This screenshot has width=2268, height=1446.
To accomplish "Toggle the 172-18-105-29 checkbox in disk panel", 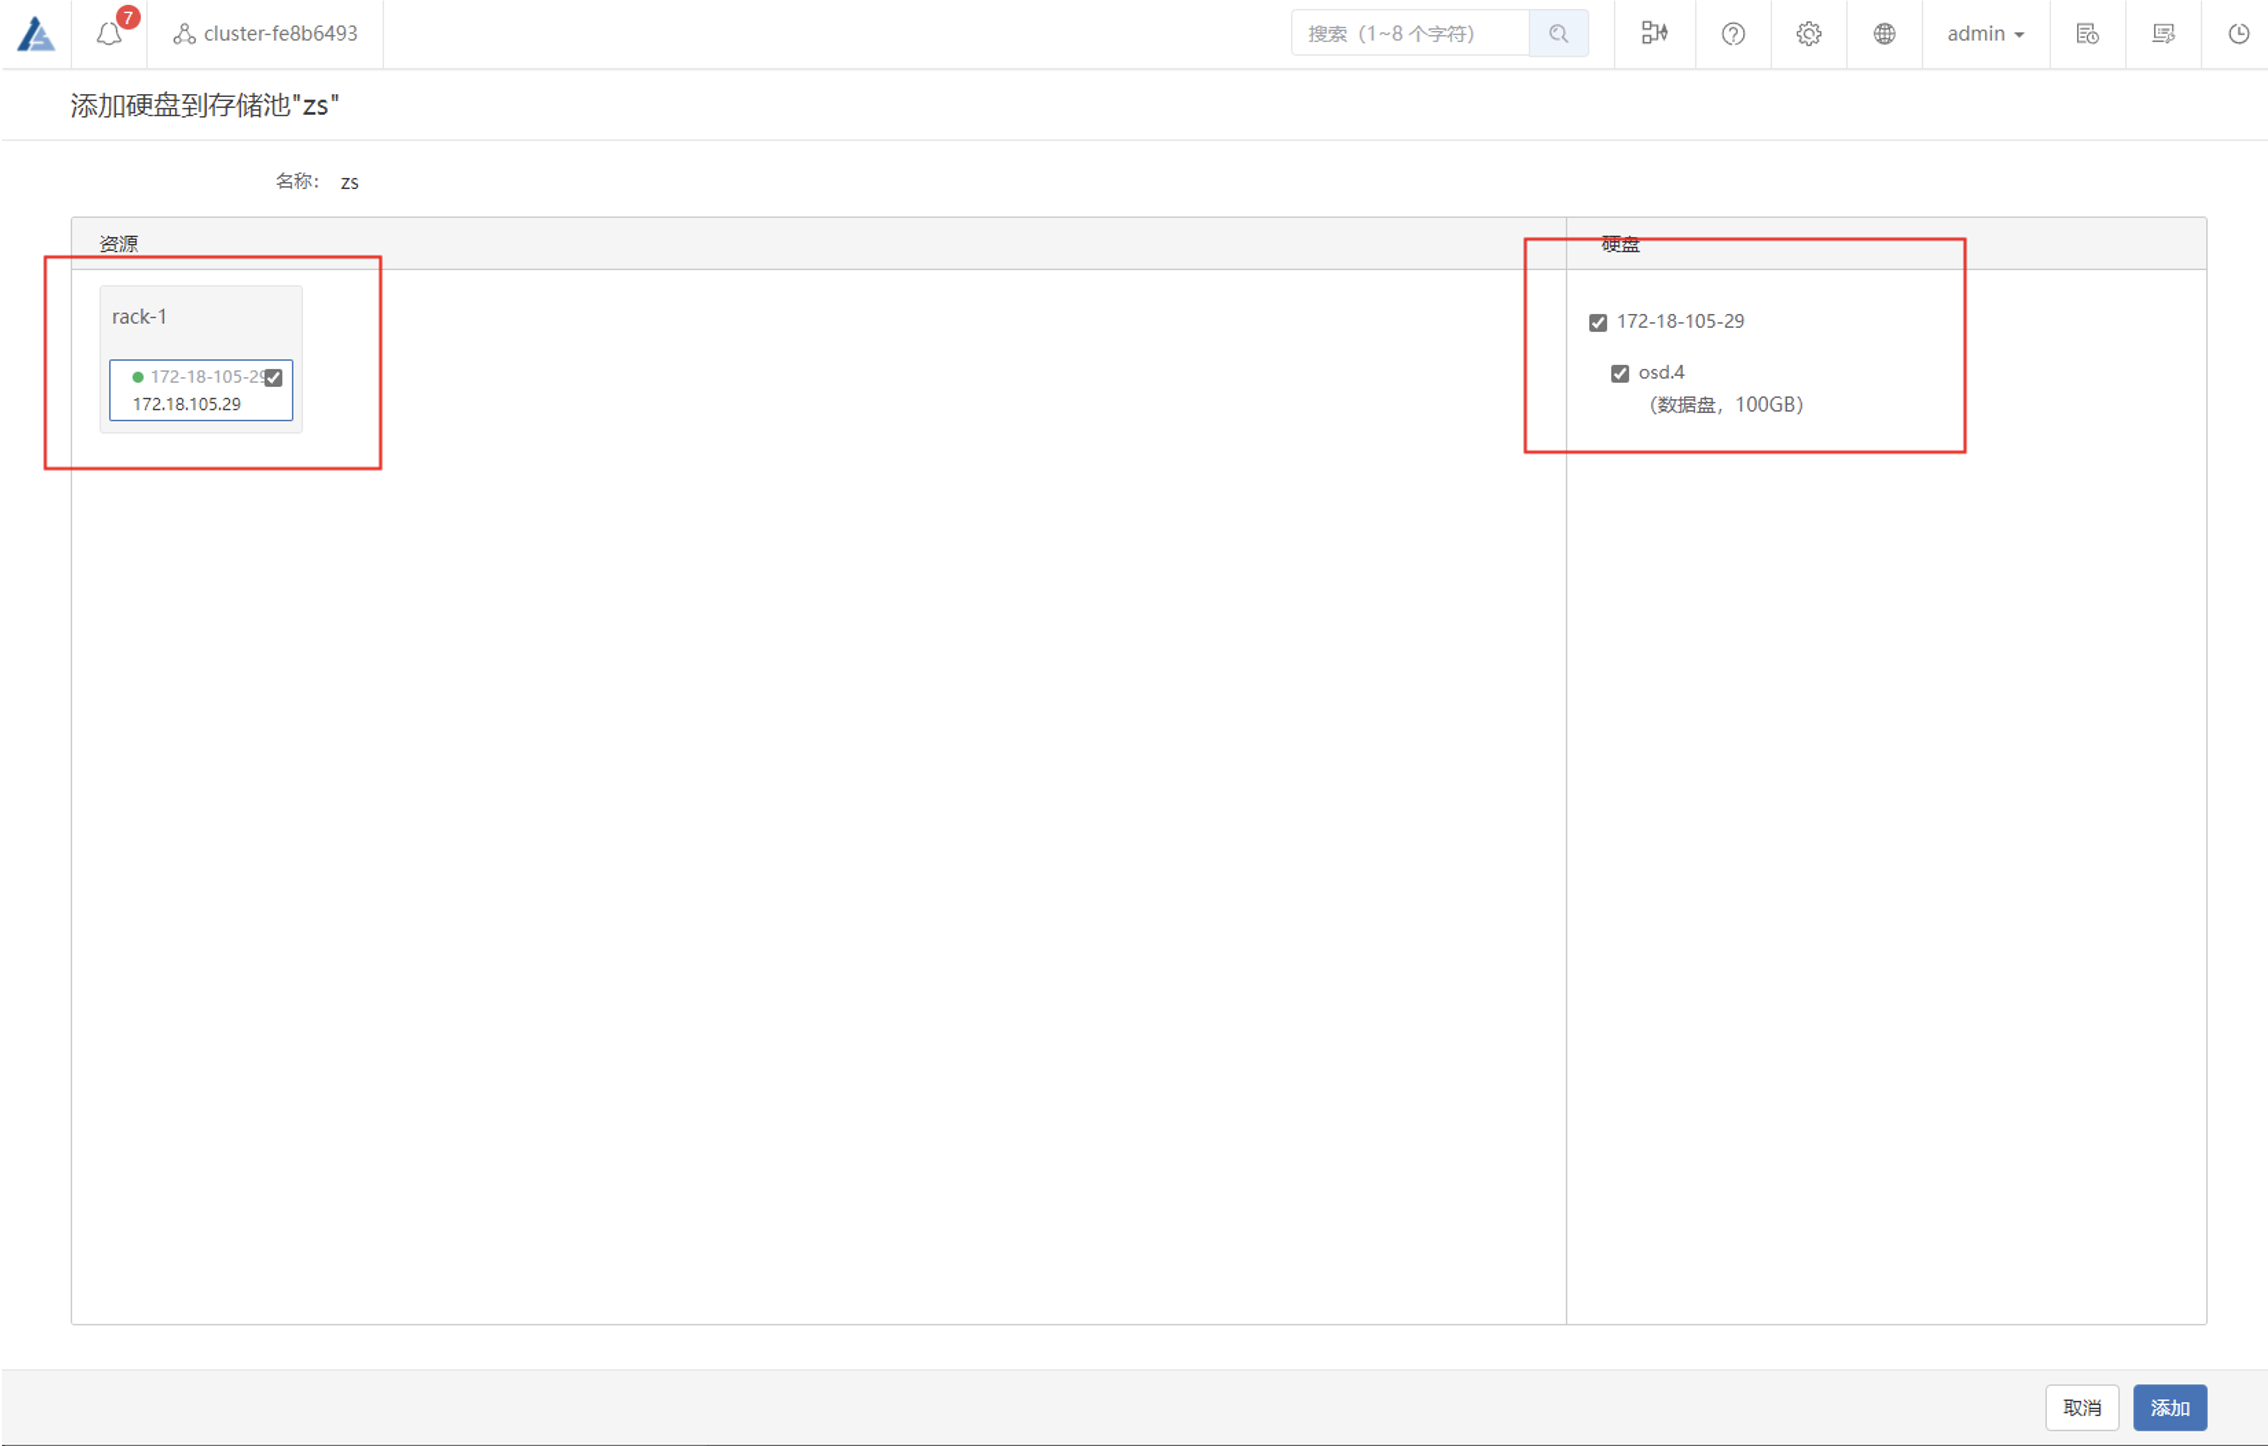I will point(1598,322).
